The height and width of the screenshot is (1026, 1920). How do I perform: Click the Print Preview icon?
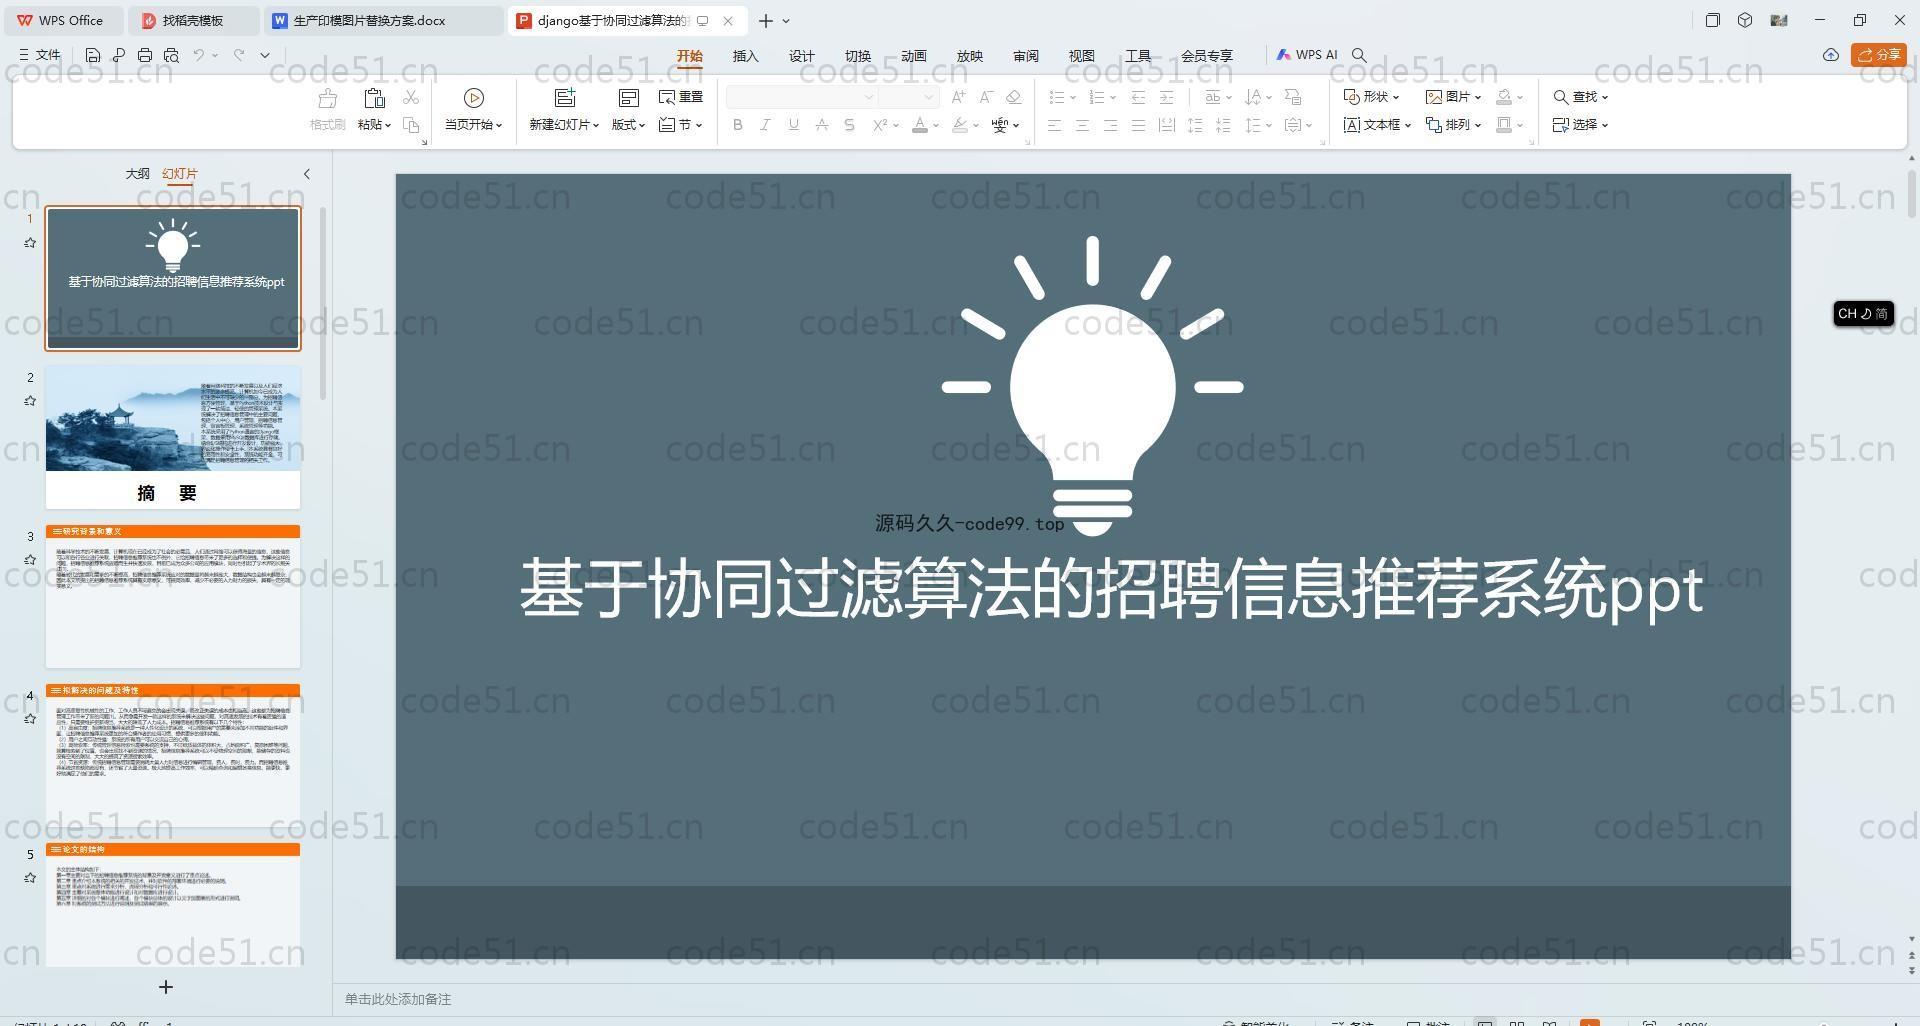pos(171,55)
